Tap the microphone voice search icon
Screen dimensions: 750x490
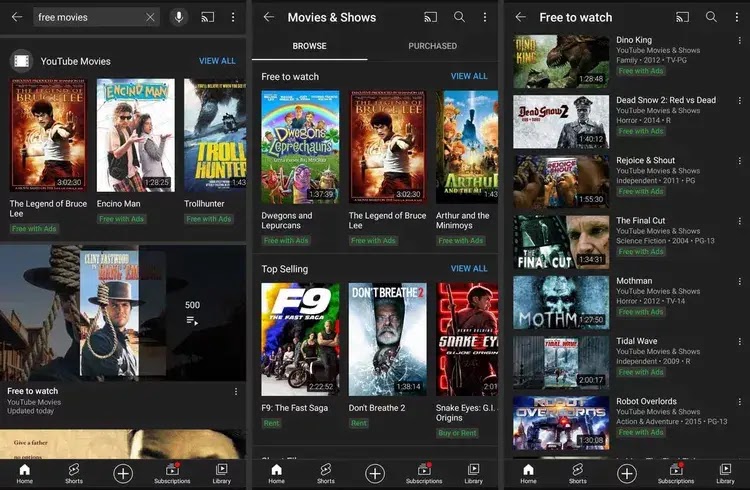pyautogui.click(x=179, y=17)
